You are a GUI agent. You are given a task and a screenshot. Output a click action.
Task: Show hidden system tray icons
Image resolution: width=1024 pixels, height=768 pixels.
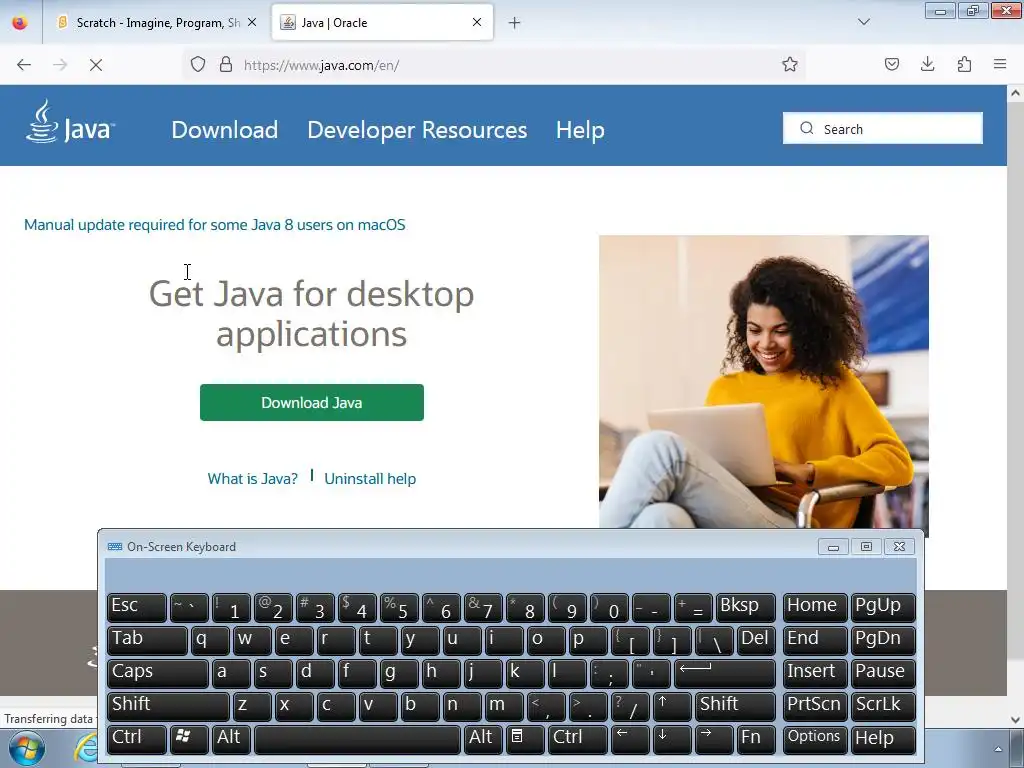coord(998,749)
